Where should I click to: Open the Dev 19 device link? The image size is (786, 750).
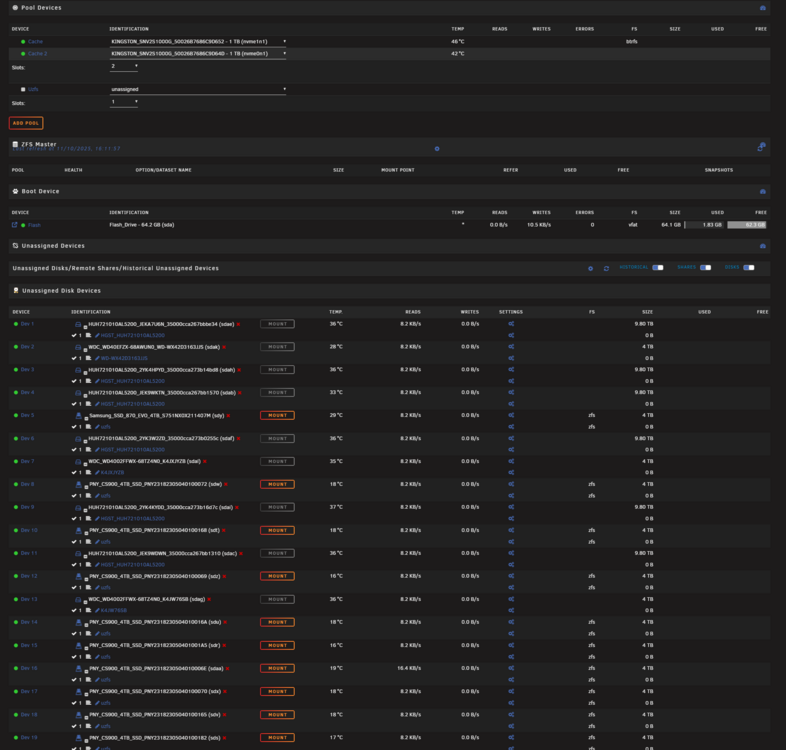click(x=29, y=737)
